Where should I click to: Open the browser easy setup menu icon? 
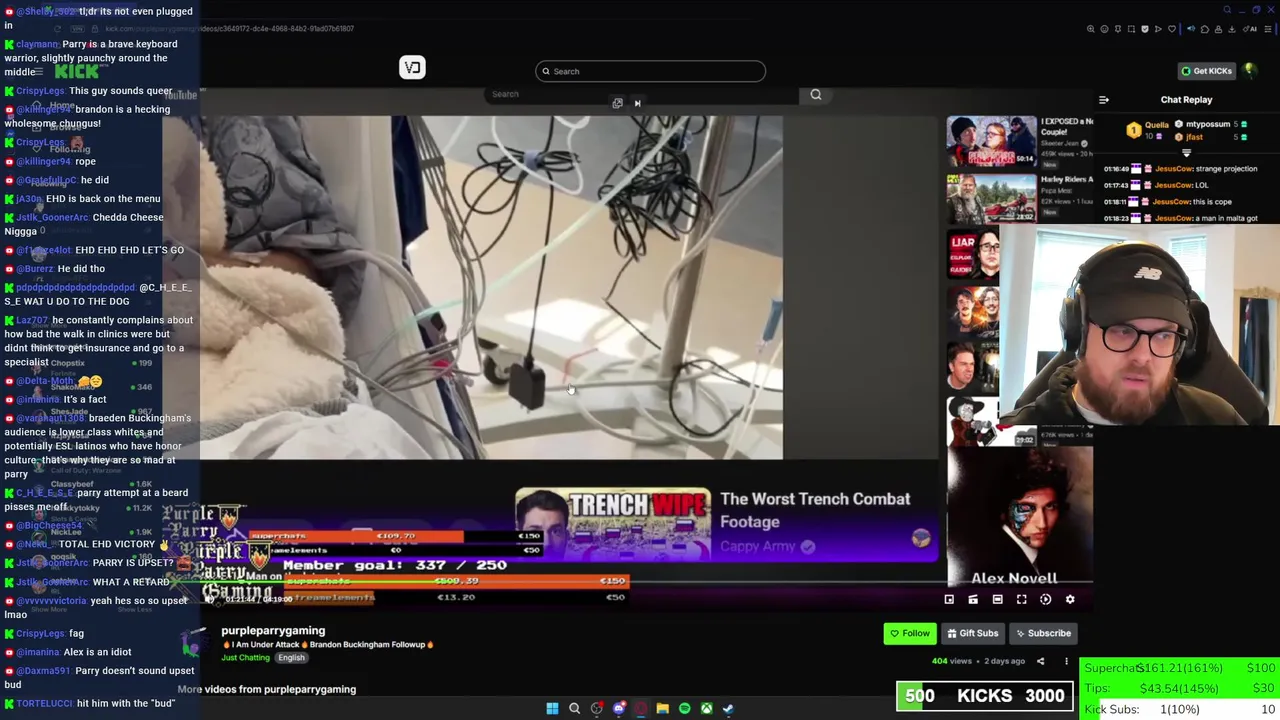point(1268,29)
